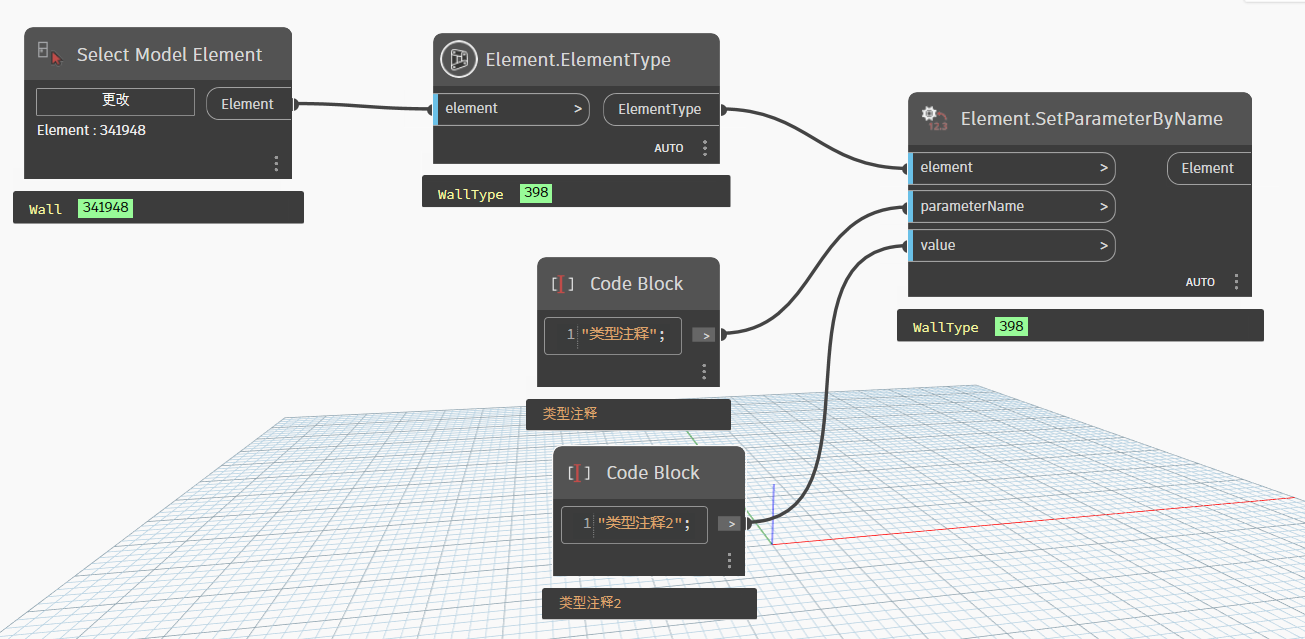1305x639 pixels.
Task: Click the green 341948 element ID link
Action: point(106,208)
